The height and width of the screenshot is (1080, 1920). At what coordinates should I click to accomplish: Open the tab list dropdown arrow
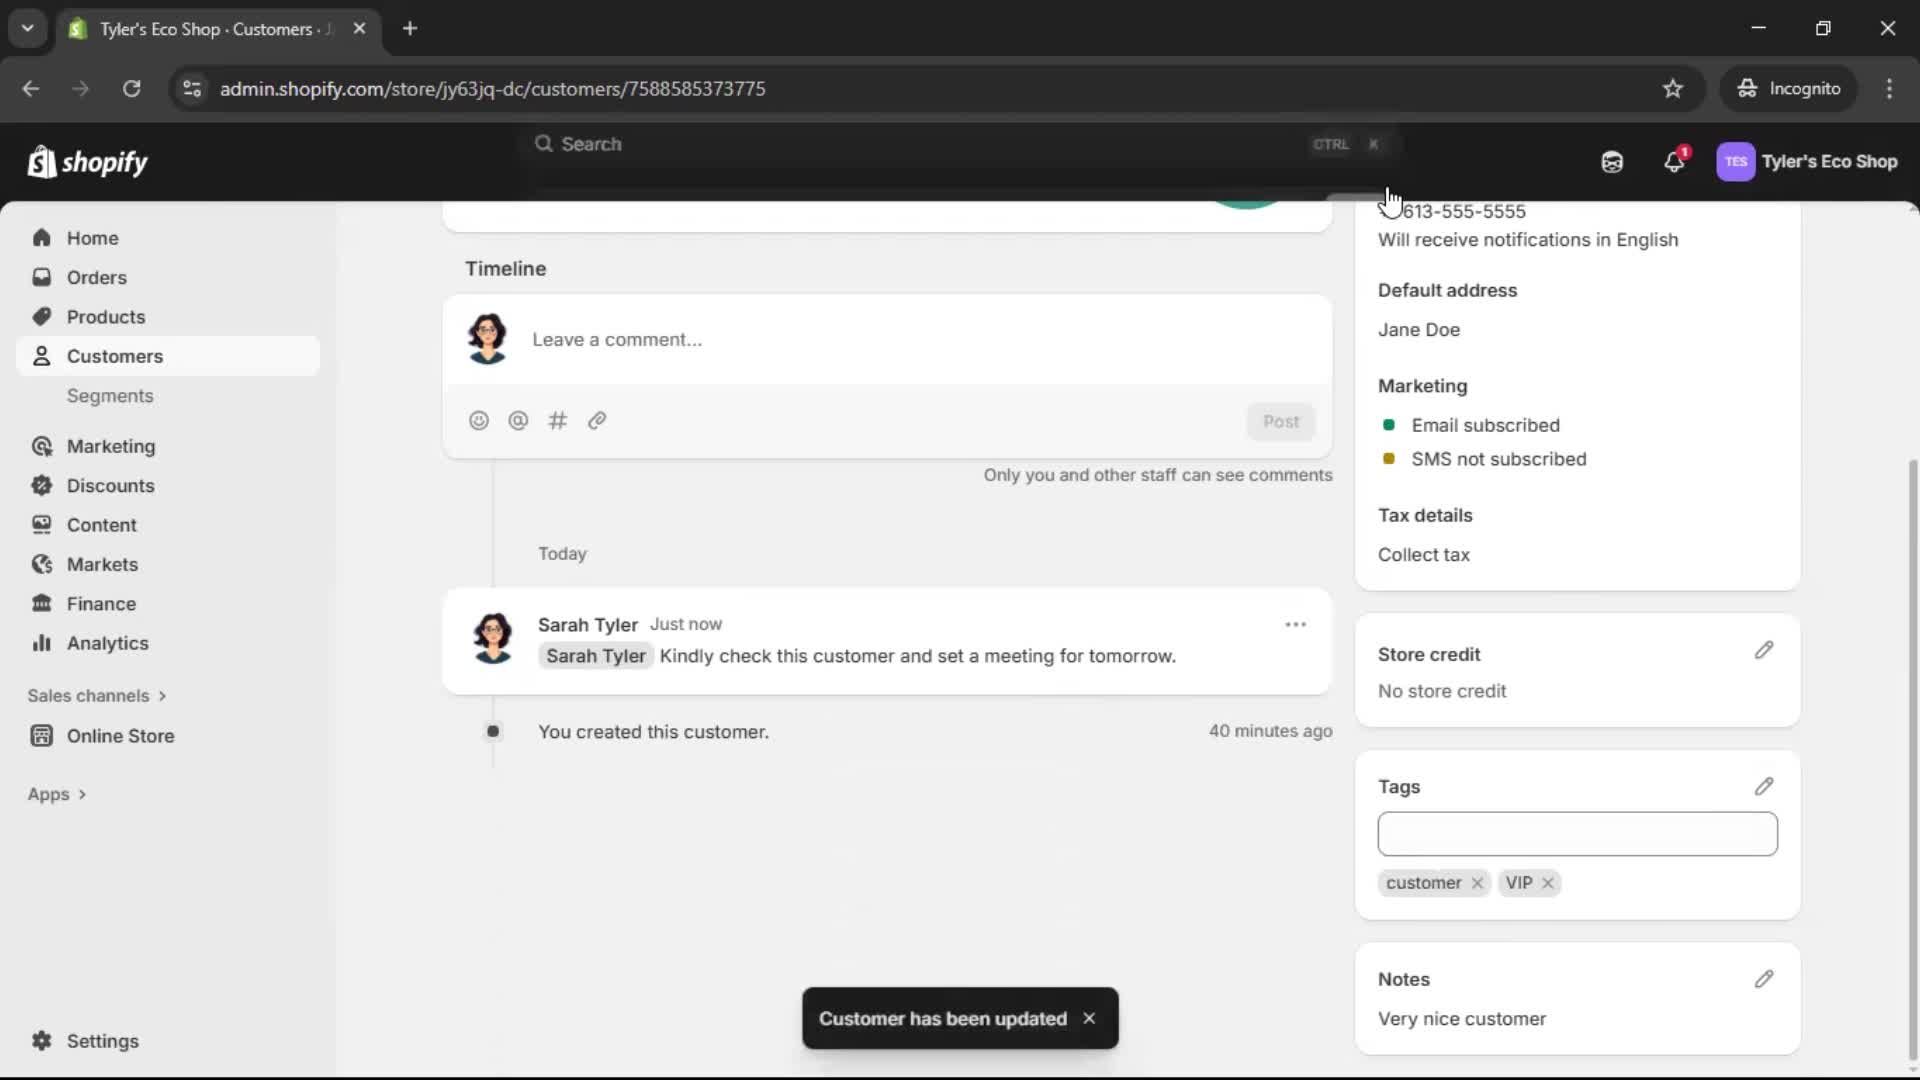click(27, 28)
